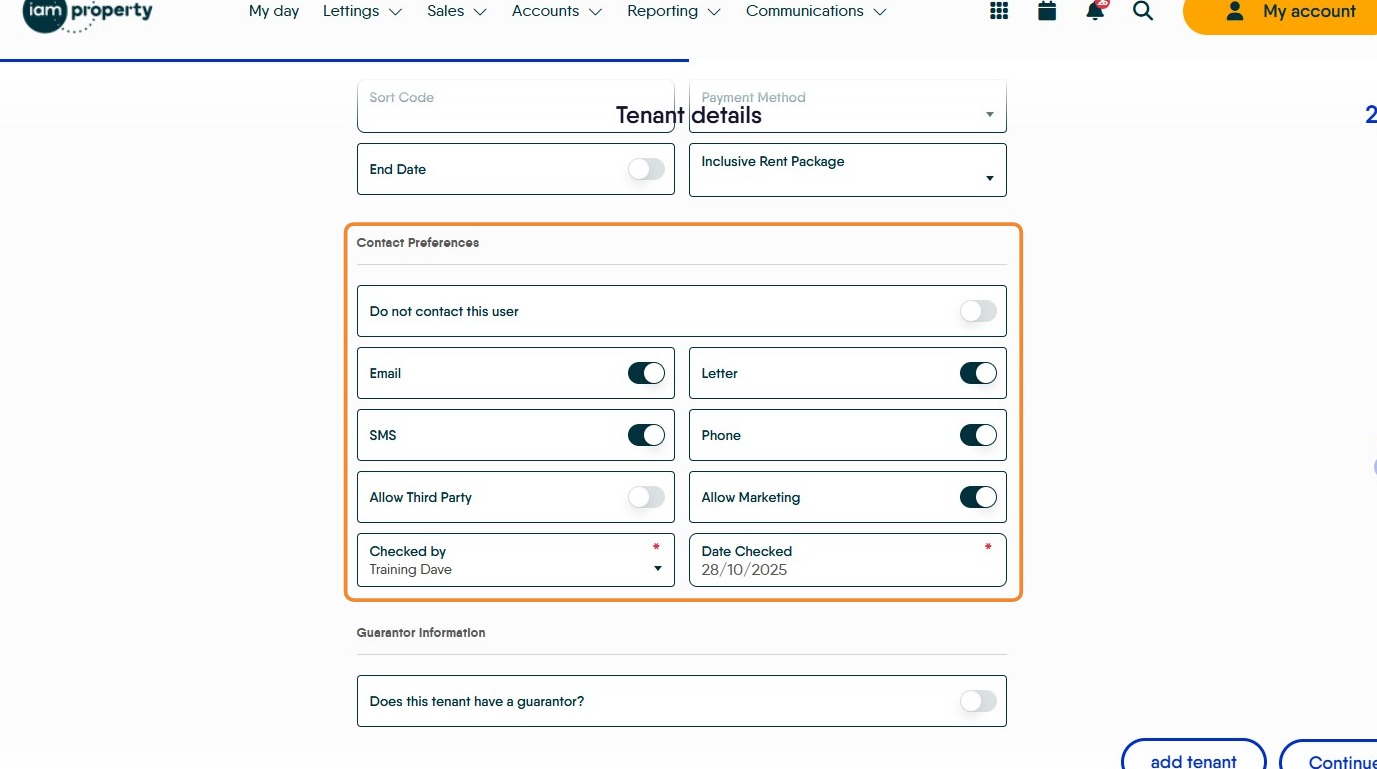Go to My day
The height and width of the screenshot is (769, 1377).
click(274, 11)
